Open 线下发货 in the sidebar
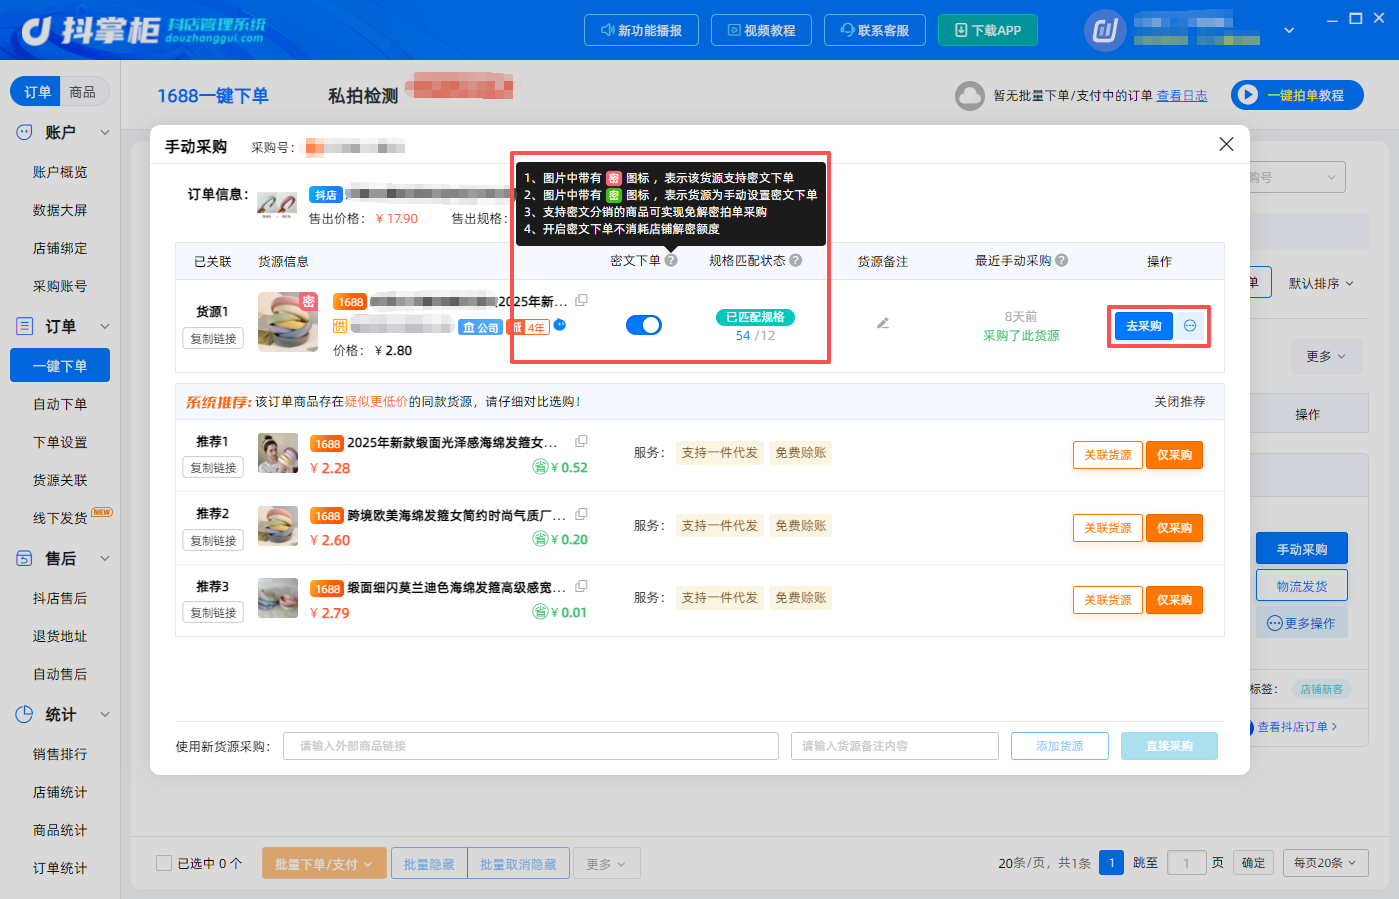The height and width of the screenshot is (899, 1399). (60, 518)
